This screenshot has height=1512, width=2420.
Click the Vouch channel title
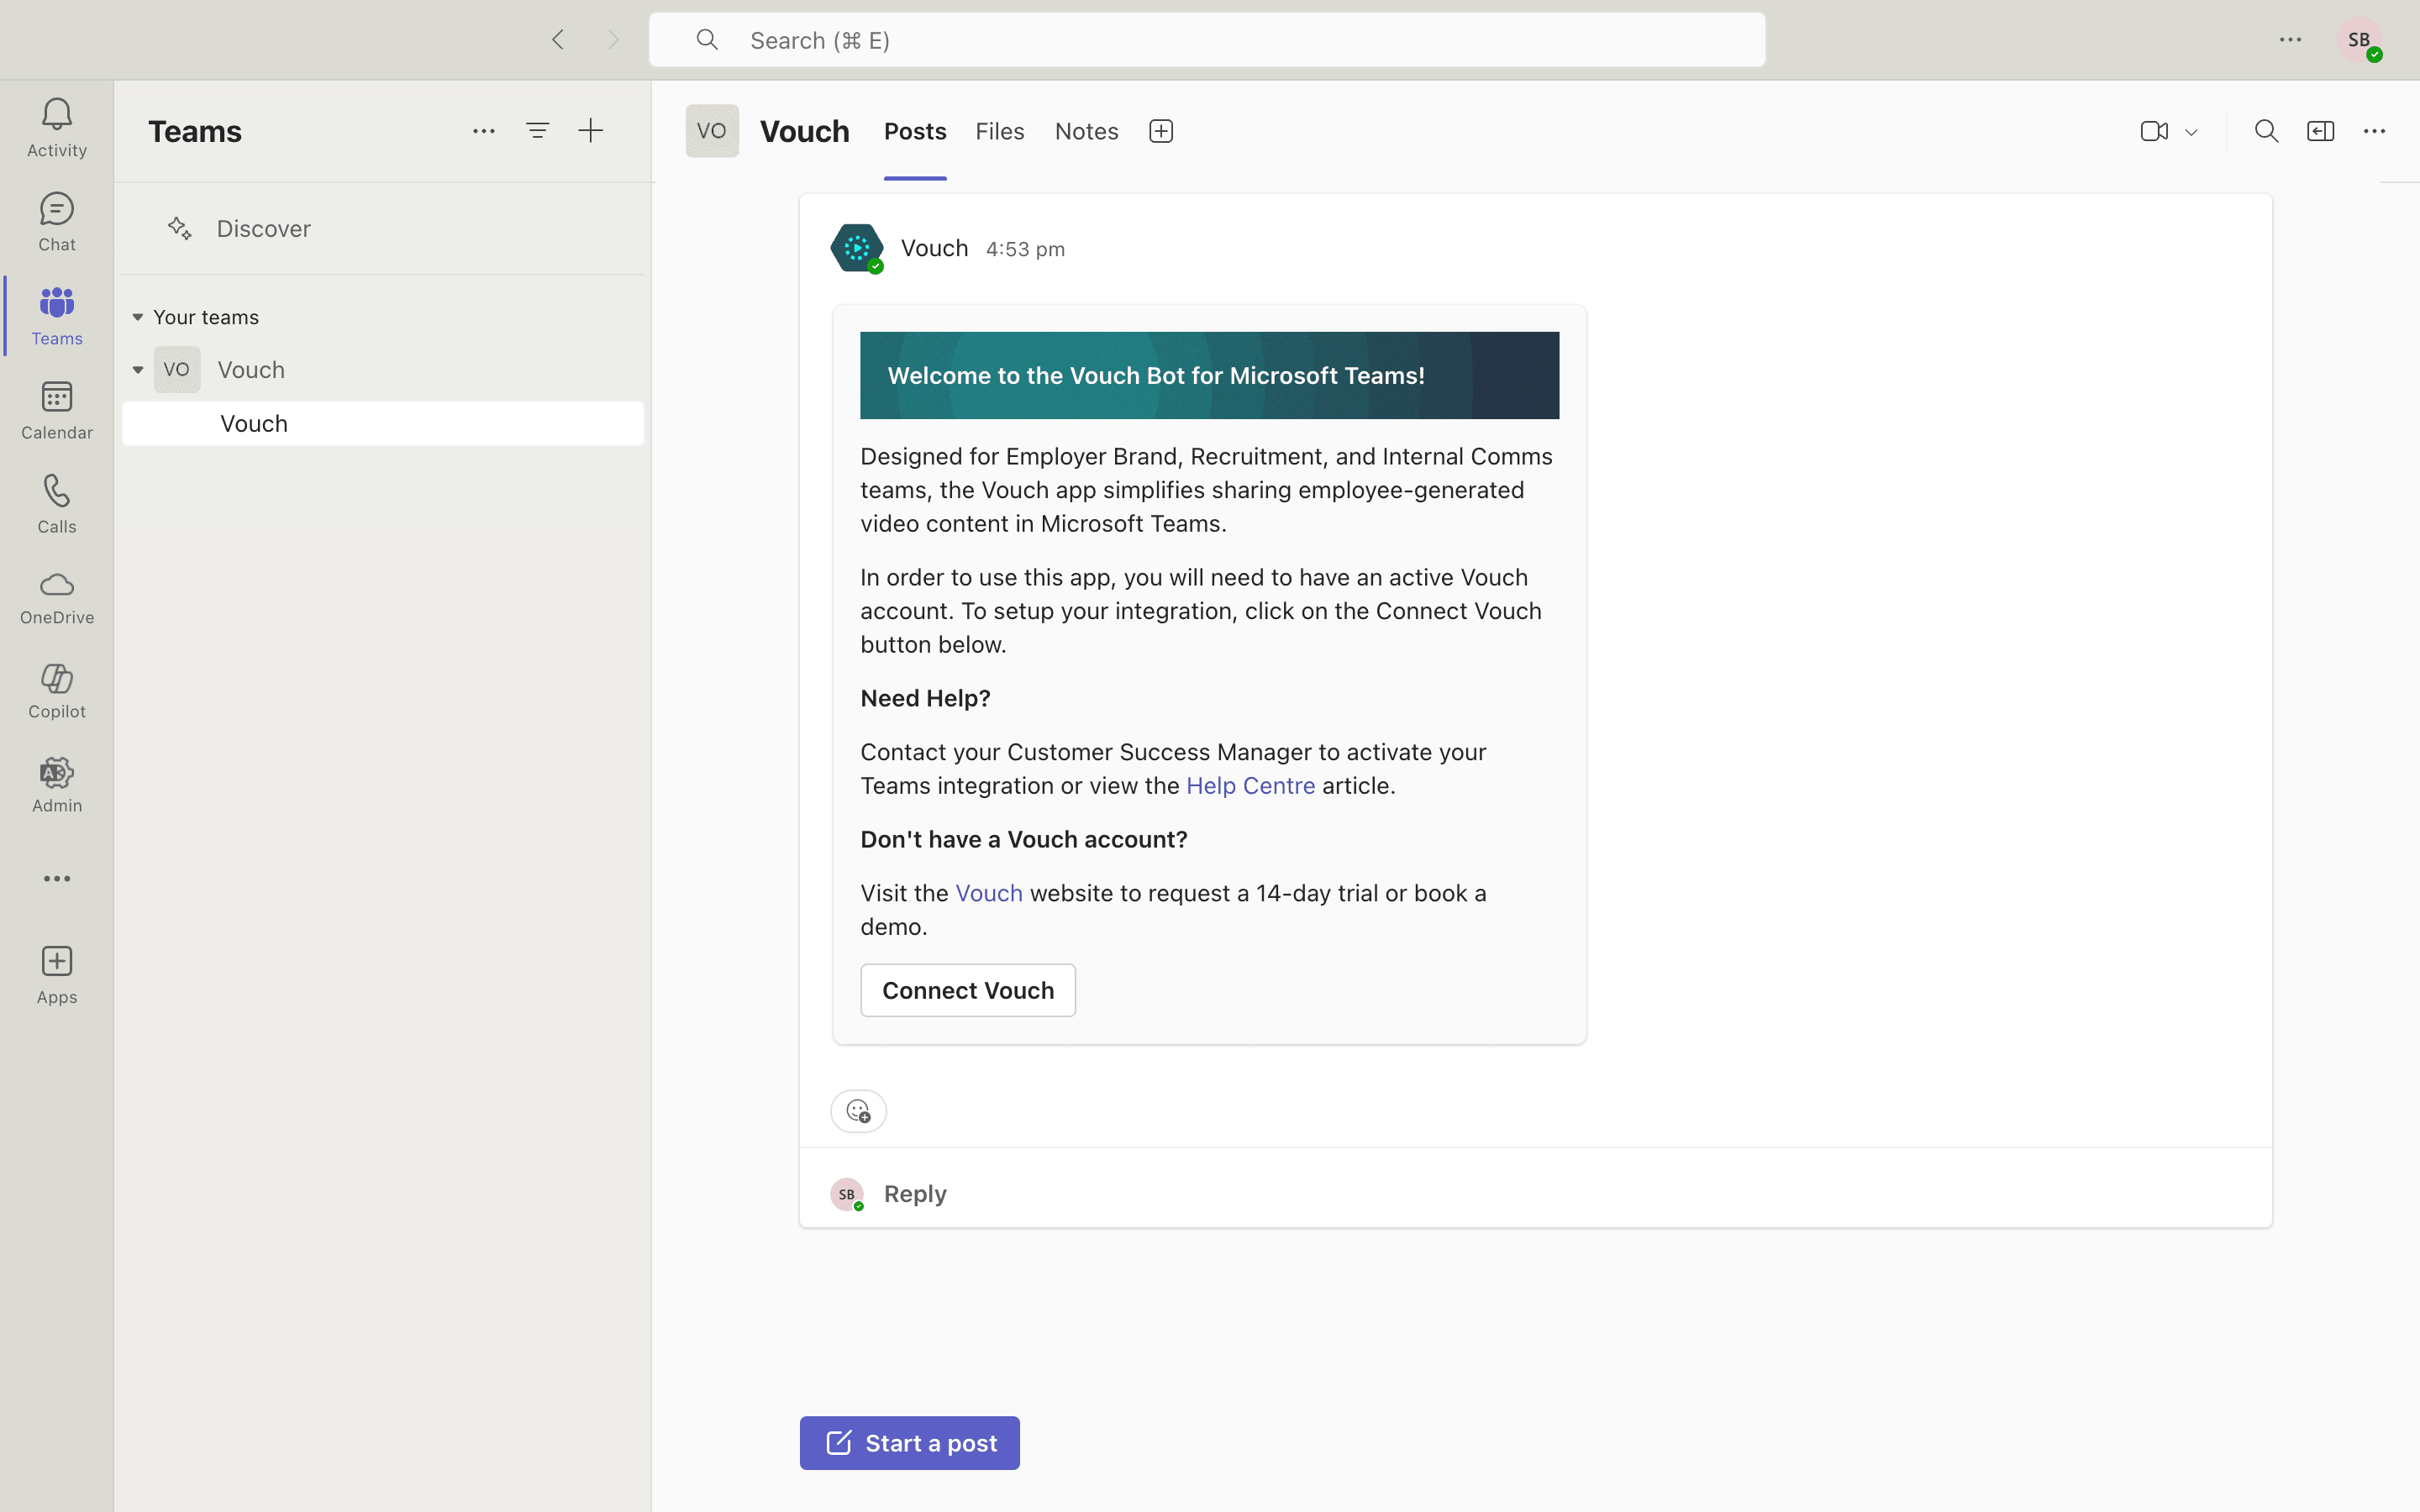(805, 131)
